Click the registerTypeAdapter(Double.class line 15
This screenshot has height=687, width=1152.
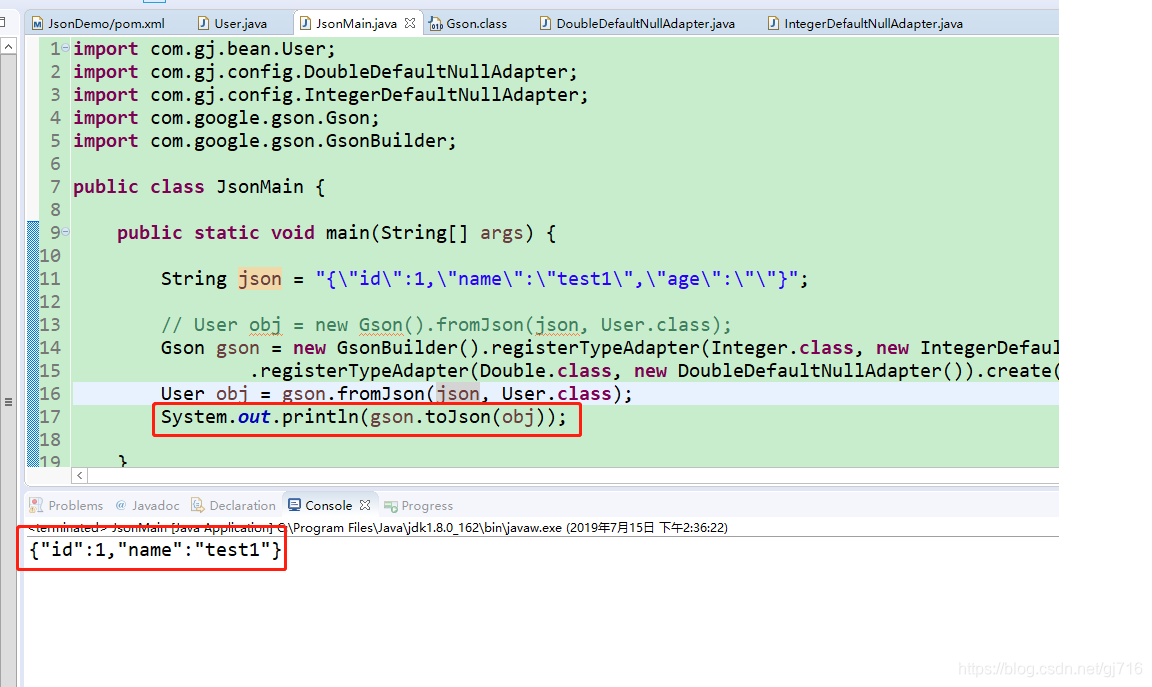coord(654,371)
